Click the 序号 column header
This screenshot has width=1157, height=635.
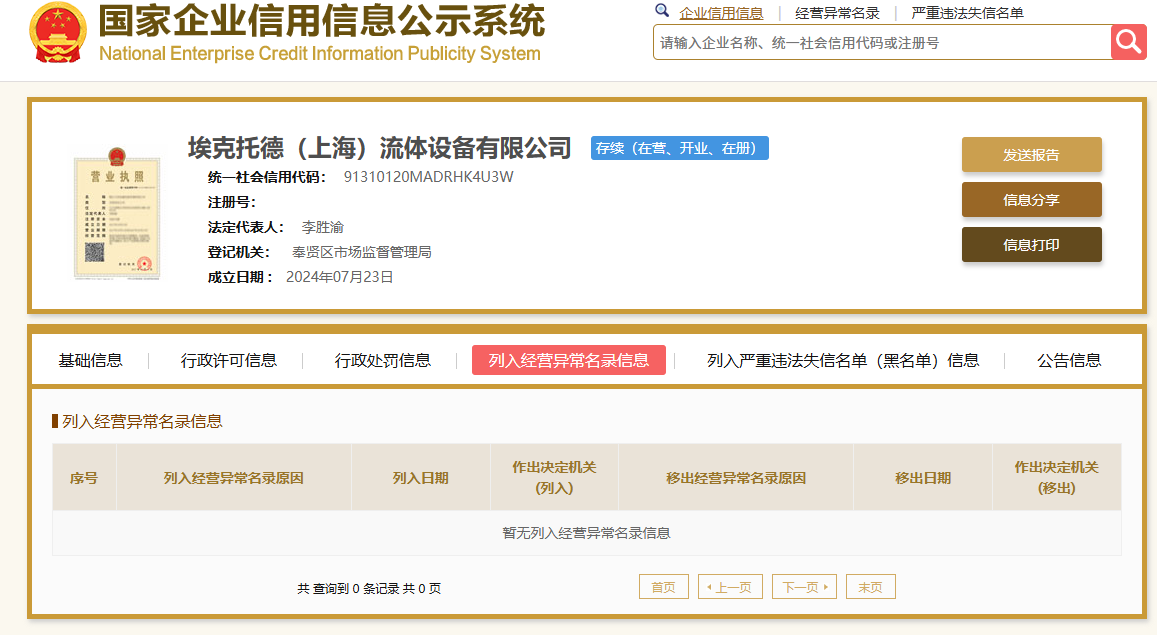(84, 478)
